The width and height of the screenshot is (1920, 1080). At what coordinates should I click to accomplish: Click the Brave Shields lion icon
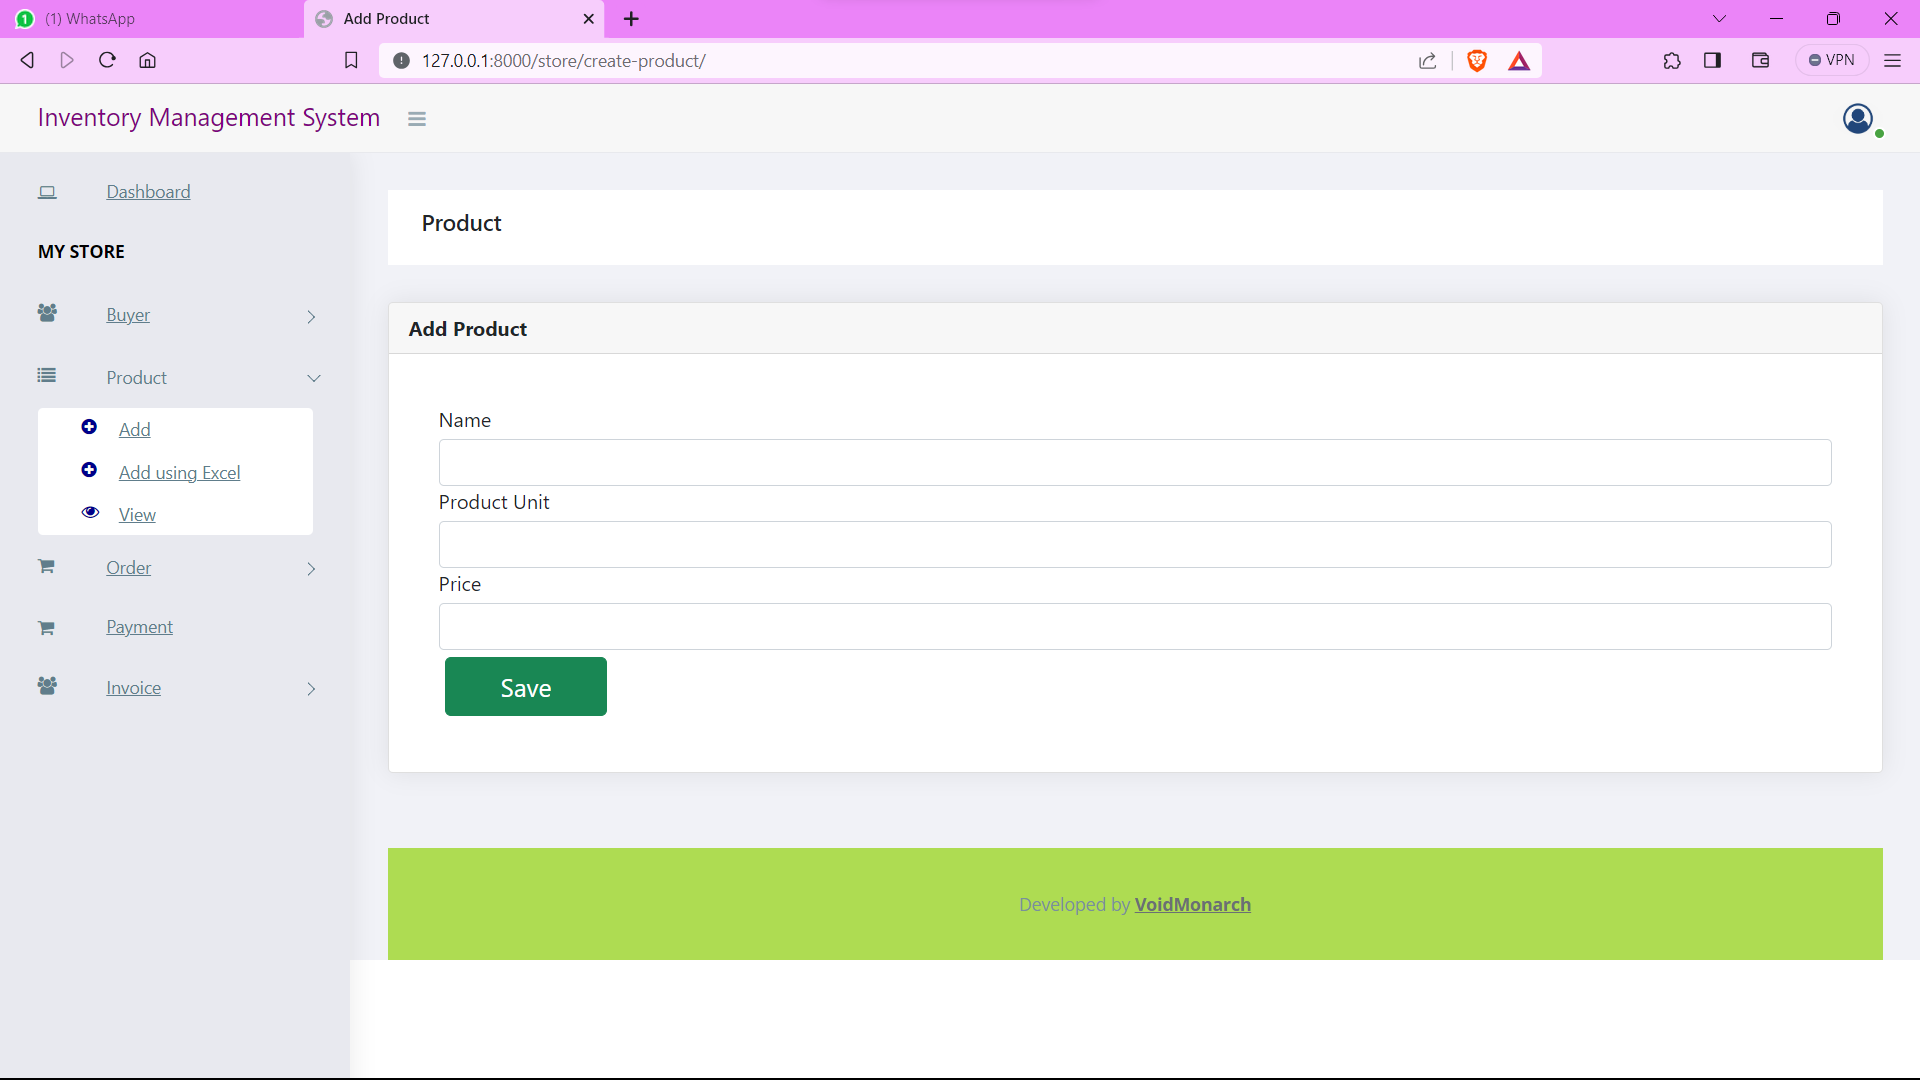1477,61
